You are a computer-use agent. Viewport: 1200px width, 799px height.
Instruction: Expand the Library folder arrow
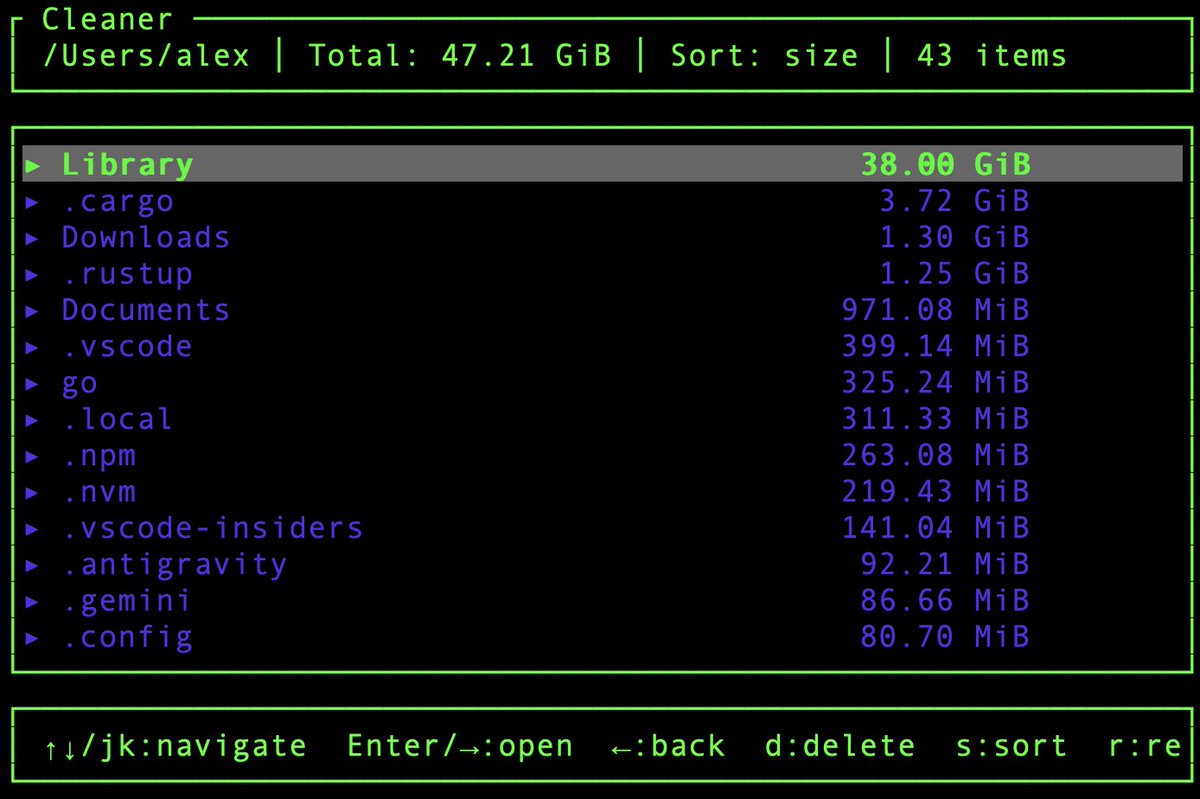(33, 164)
